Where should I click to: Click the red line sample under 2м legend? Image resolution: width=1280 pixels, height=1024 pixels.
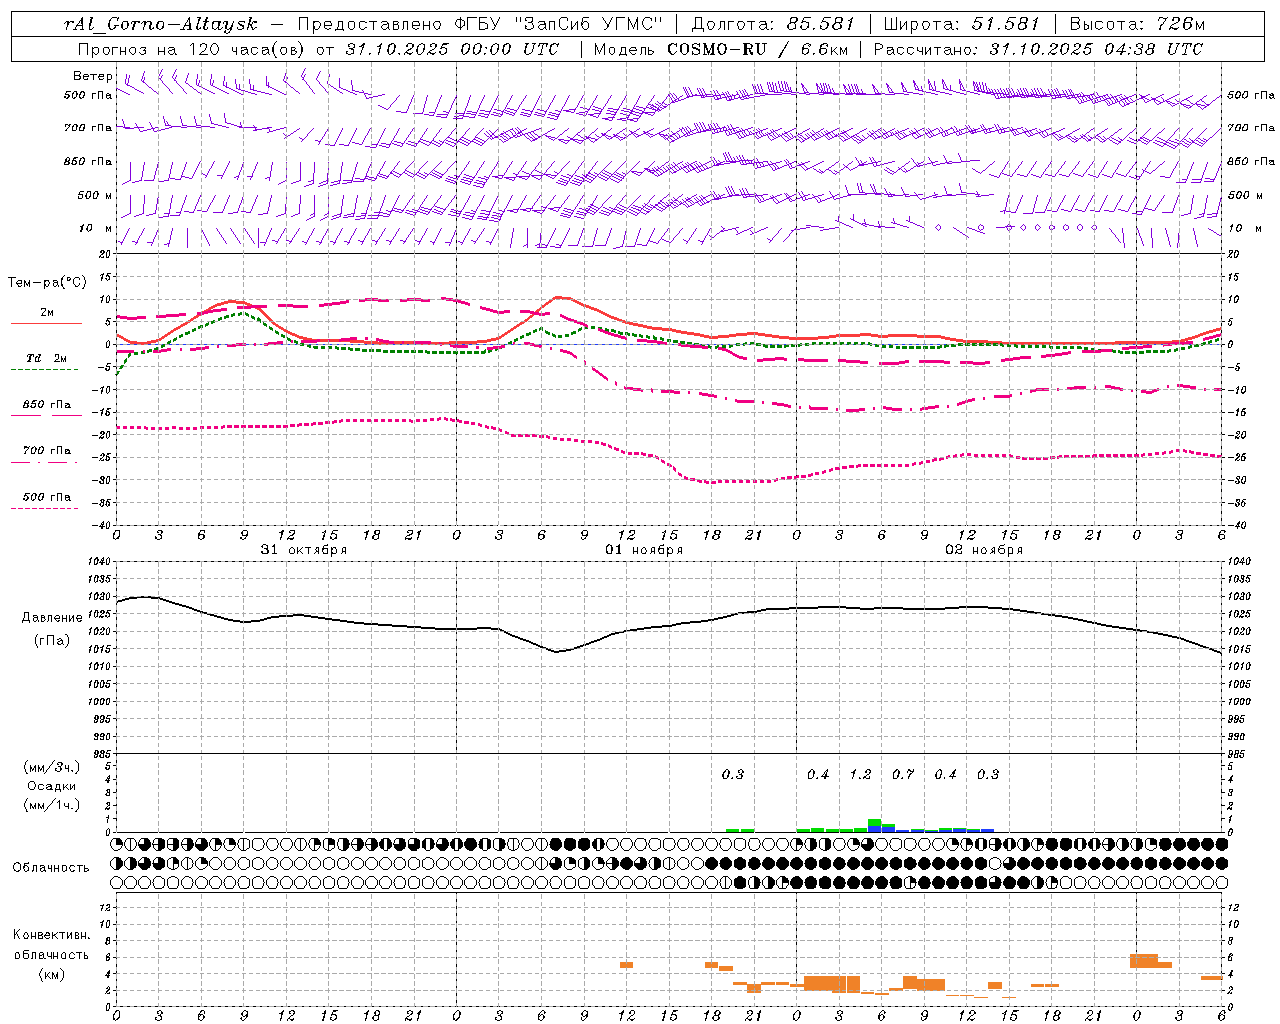[x=46, y=324]
